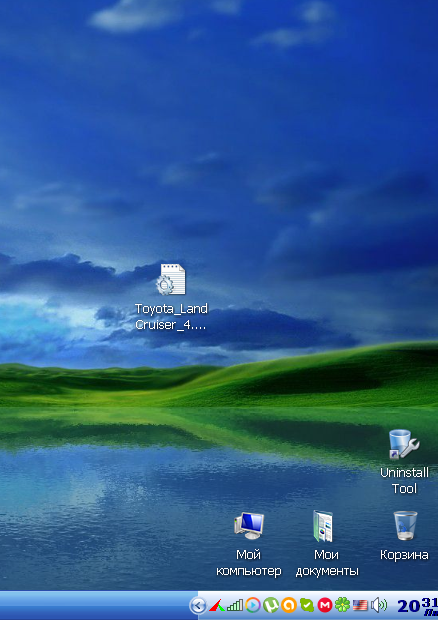This screenshot has width=438, height=620.
Task: Expand hidden tray icons with round arrow
Action: pos(198,605)
